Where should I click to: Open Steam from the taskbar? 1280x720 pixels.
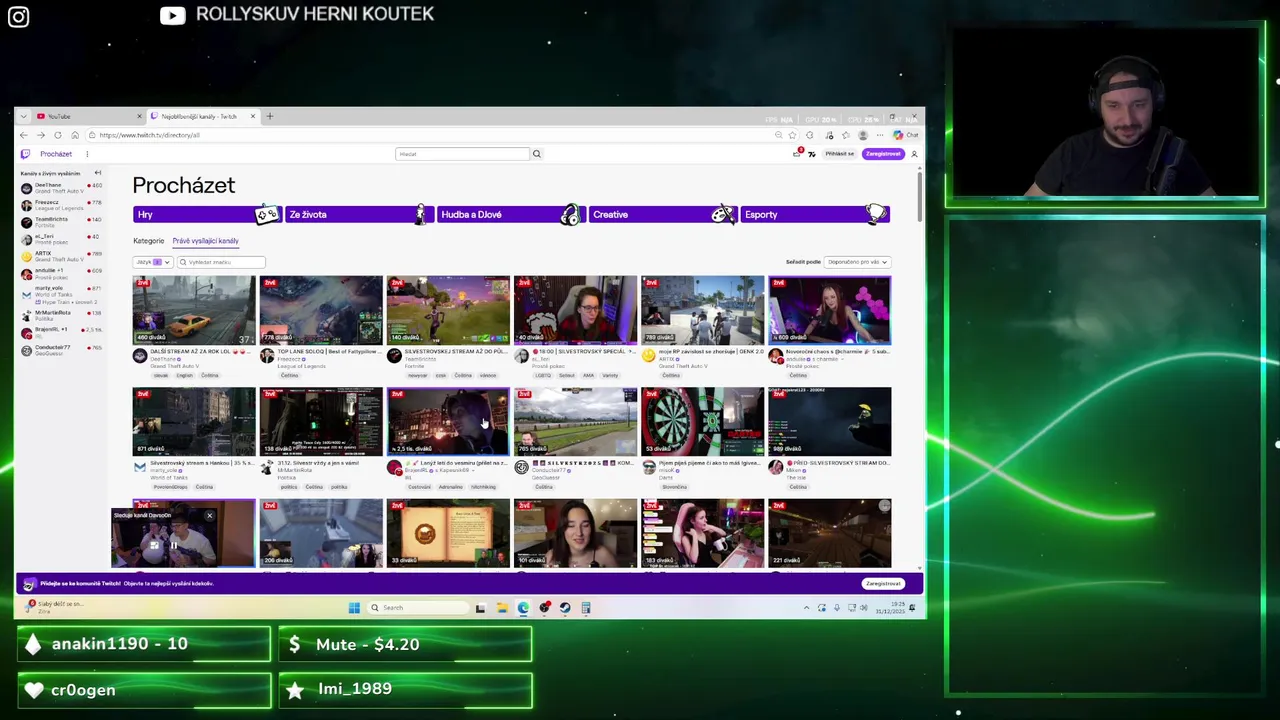tap(565, 607)
